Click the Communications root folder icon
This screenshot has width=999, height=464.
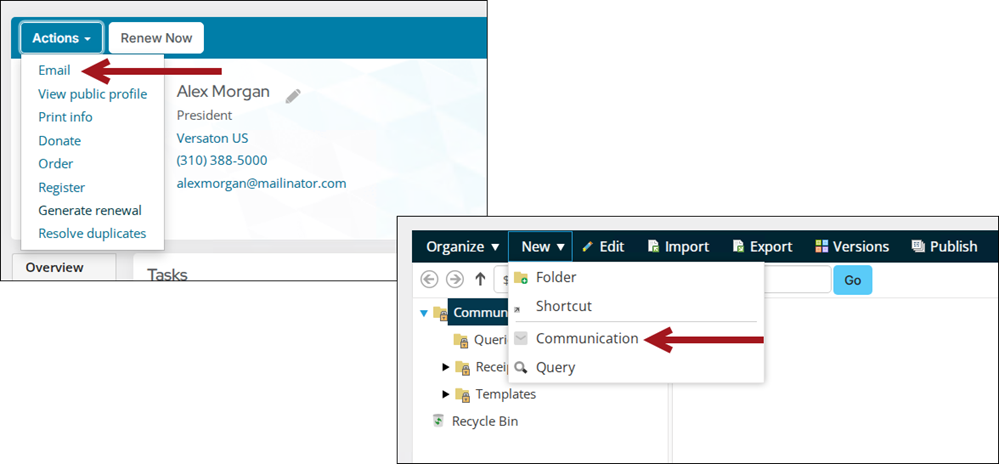(440, 313)
